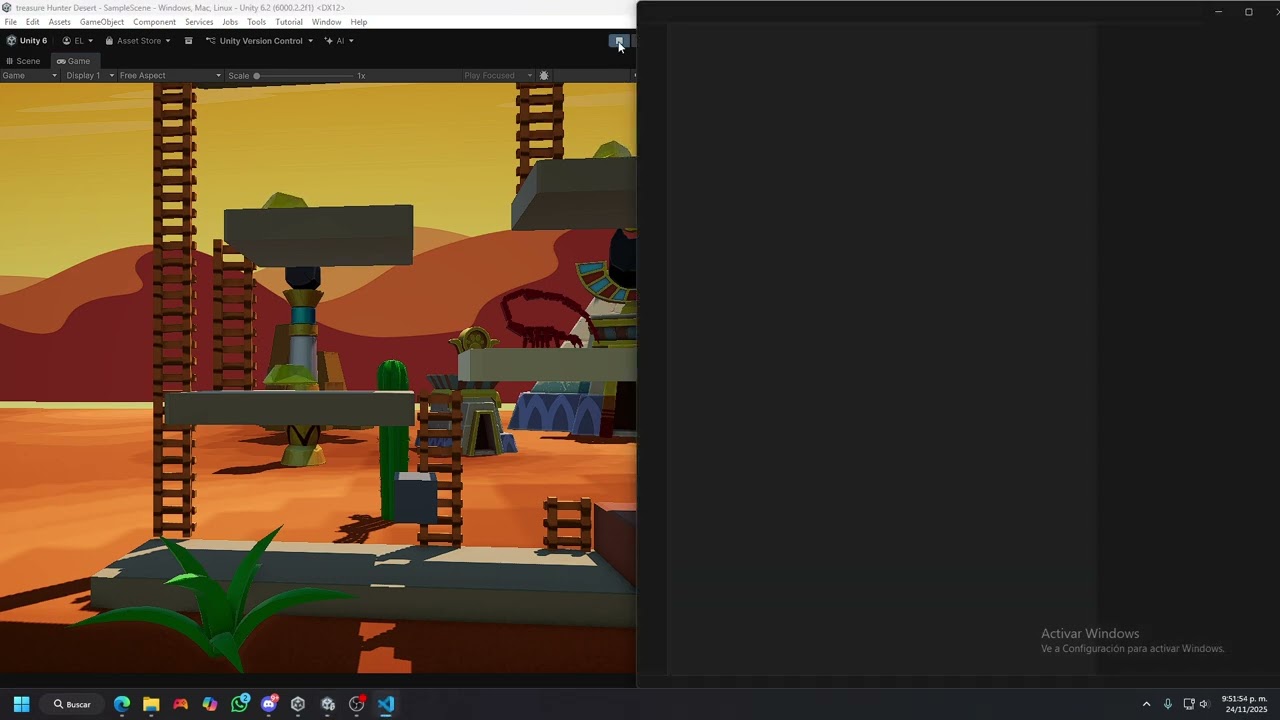
Task: Maximize the dark window on the right
Action: click(x=1248, y=12)
